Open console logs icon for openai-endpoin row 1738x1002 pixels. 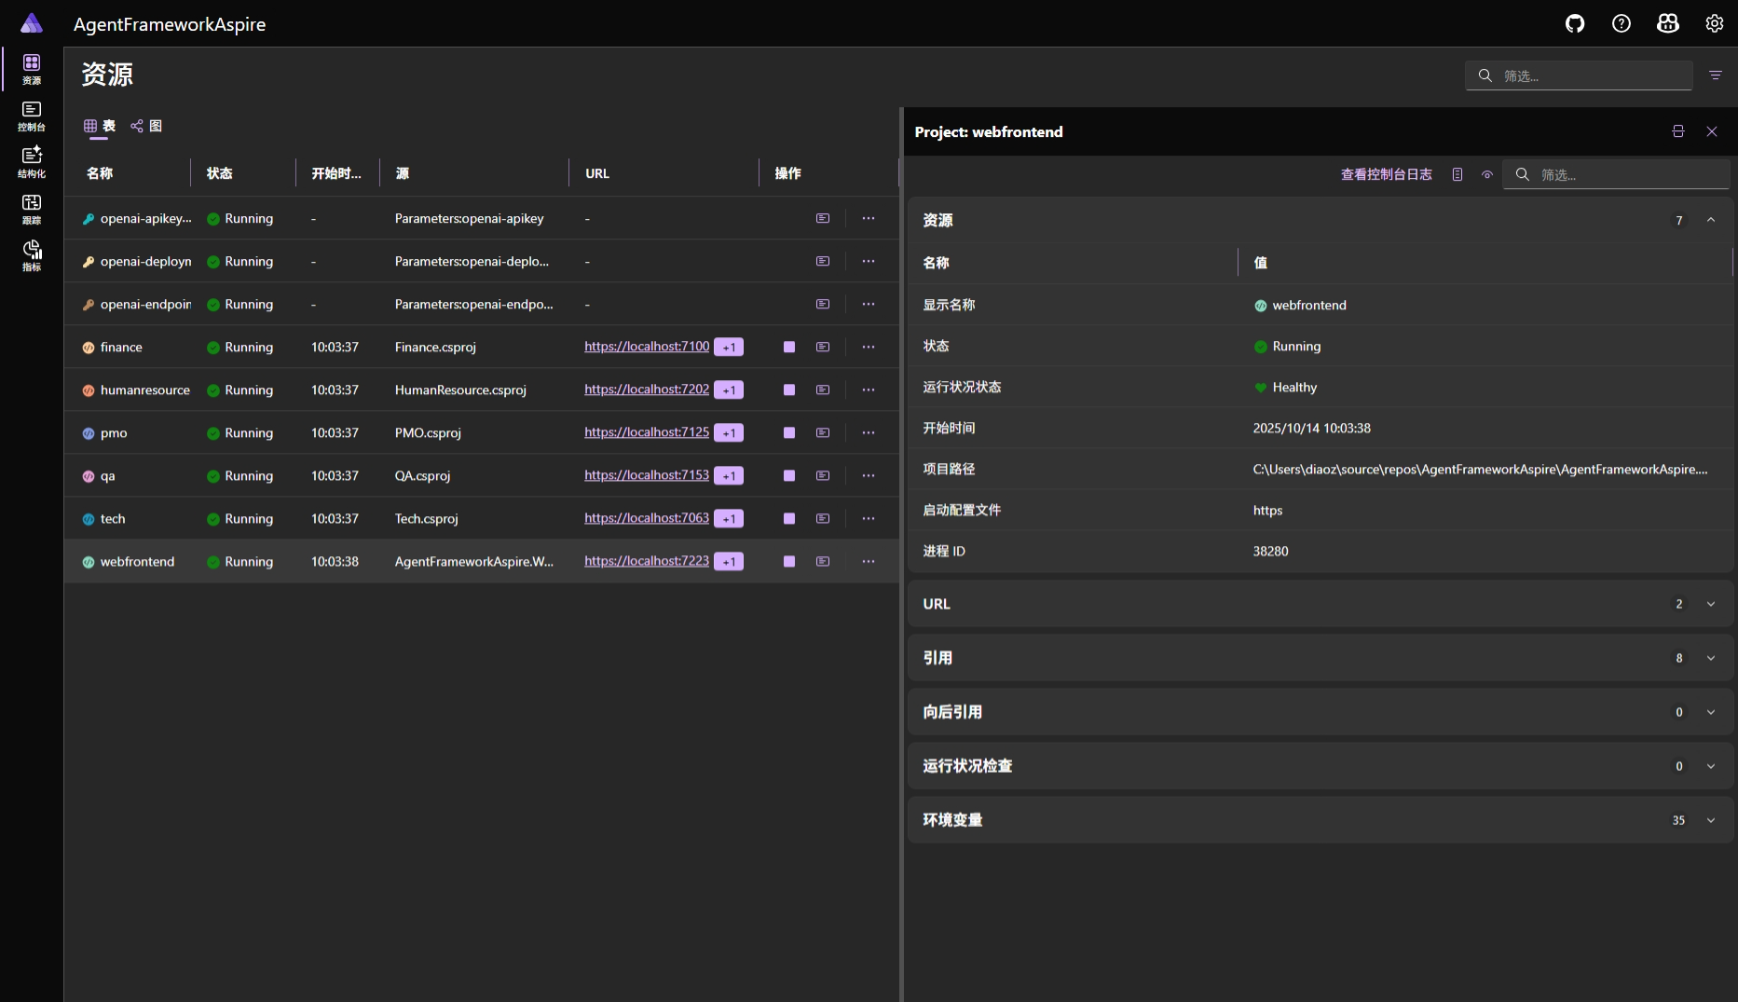823,304
